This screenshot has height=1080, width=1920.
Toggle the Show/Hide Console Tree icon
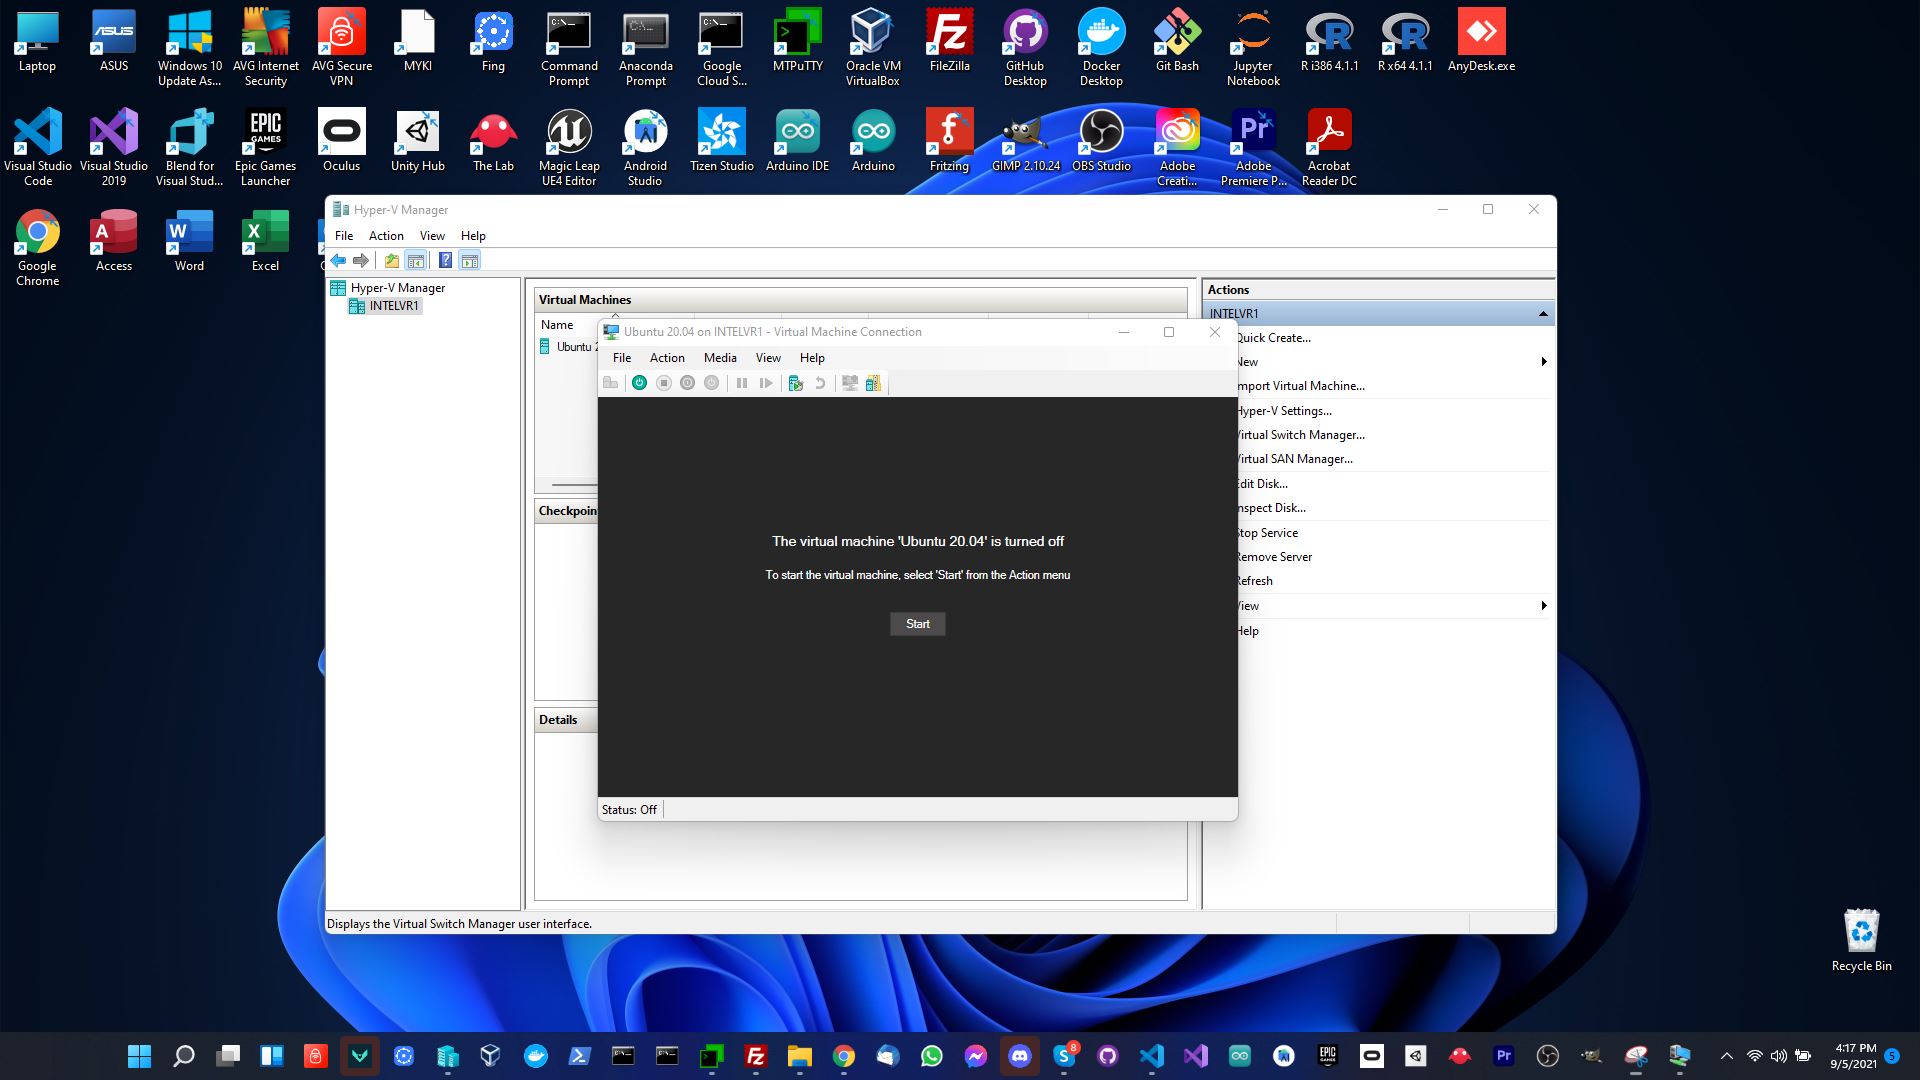point(415,261)
